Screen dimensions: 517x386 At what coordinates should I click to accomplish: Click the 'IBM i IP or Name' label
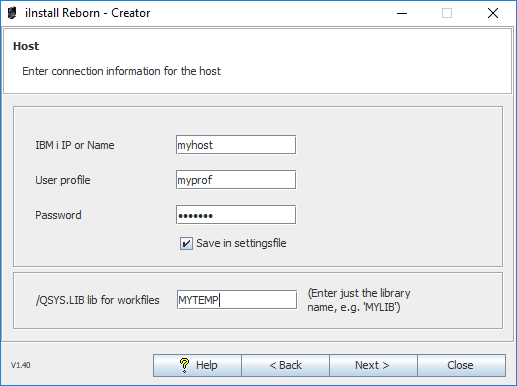[75, 145]
